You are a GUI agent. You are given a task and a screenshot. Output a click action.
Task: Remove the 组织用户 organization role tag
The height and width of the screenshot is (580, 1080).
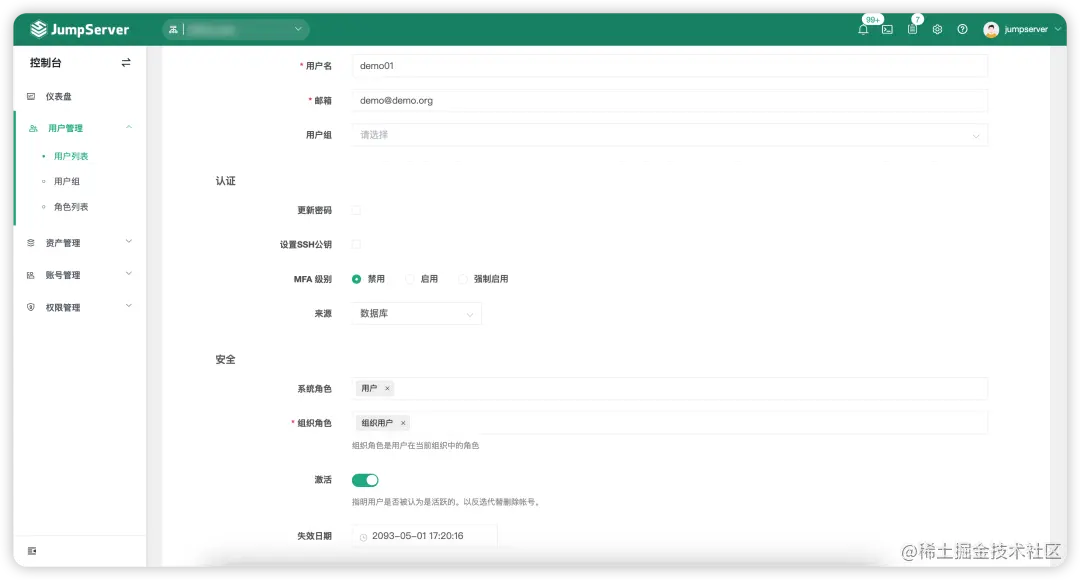point(403,423)
